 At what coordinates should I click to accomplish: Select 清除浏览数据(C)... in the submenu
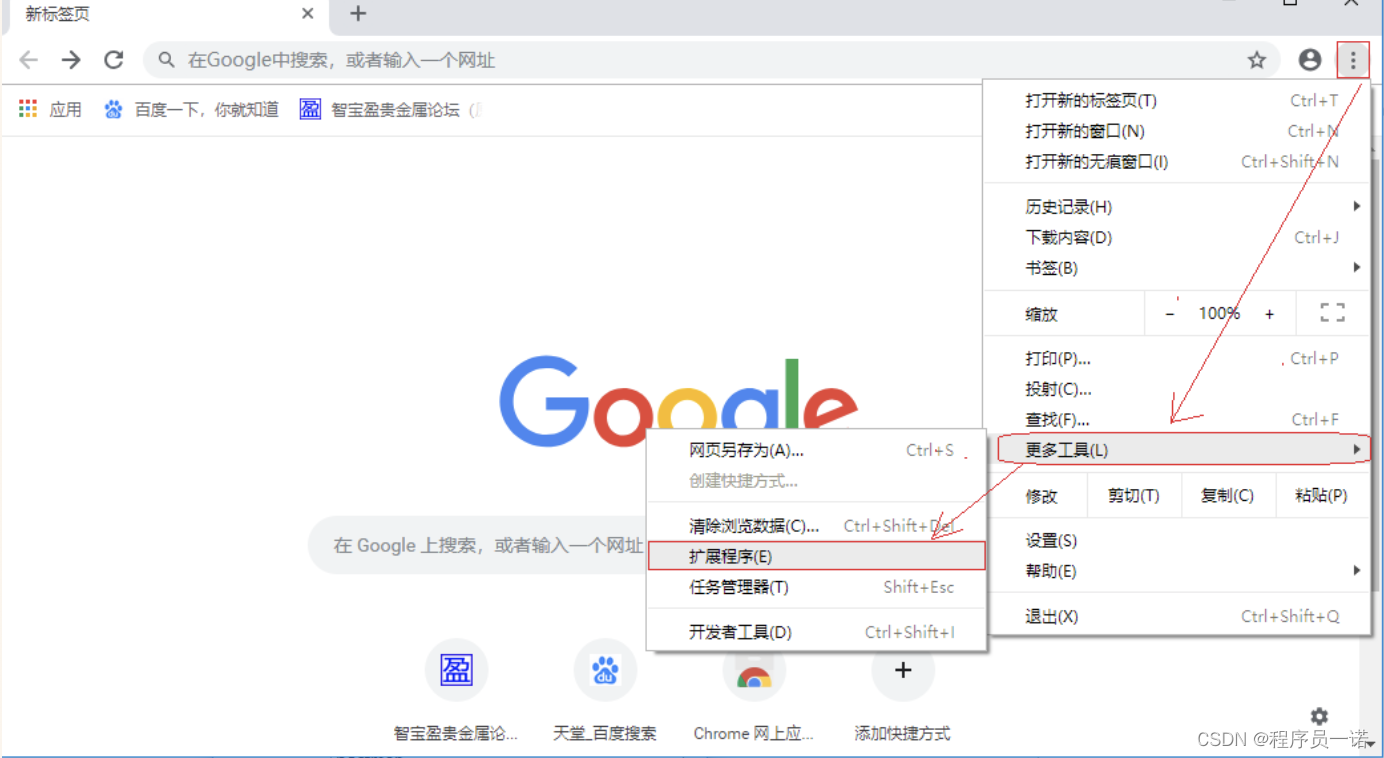click(817, 526)
